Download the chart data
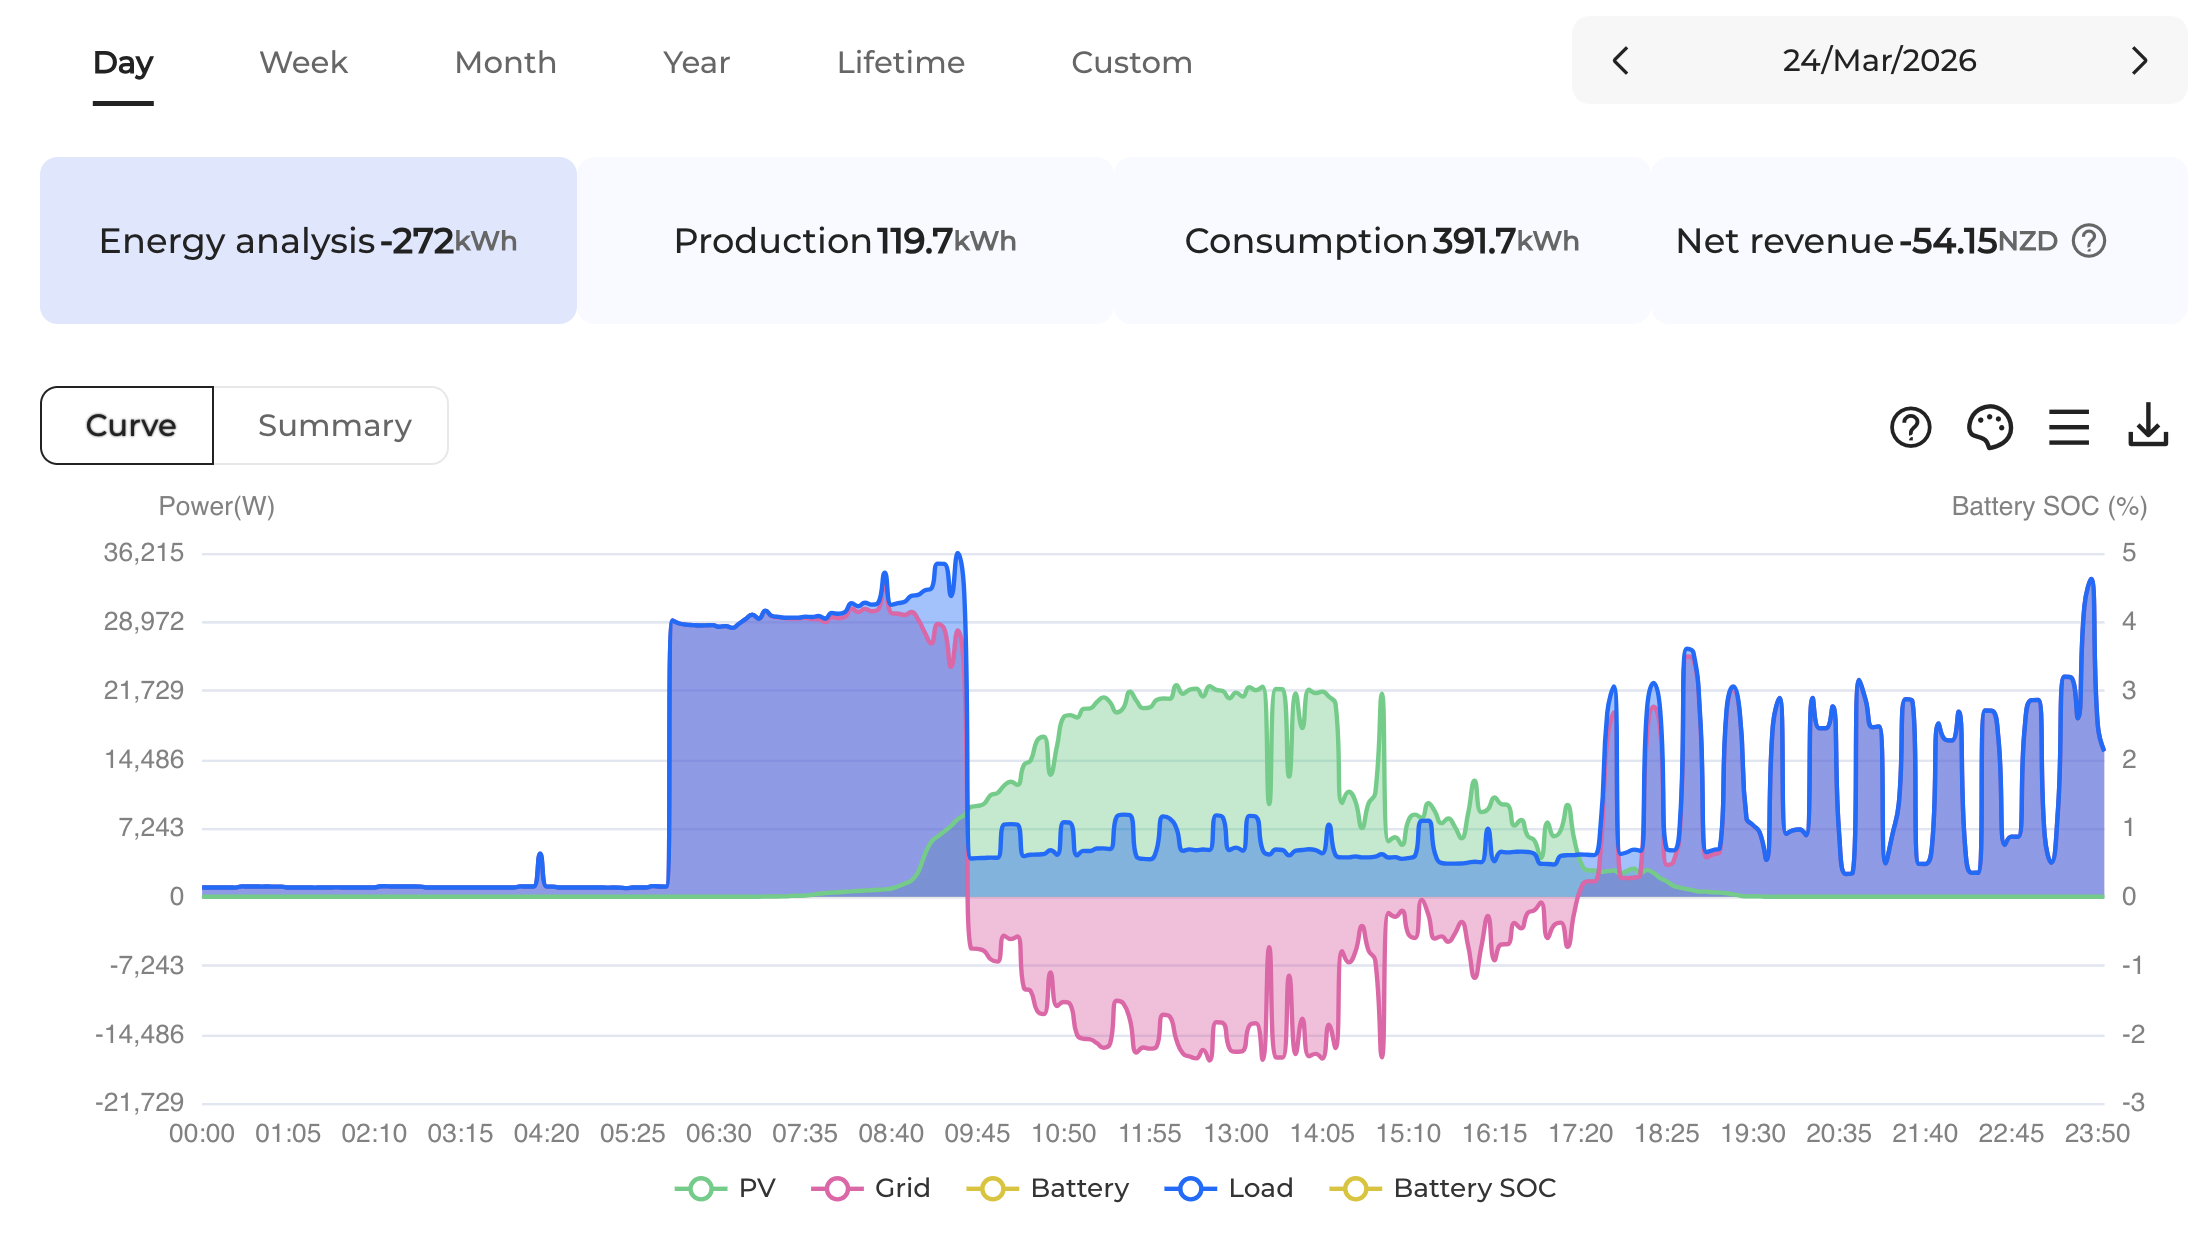This screenshot has height=1240, width=2204. tap(2147, 427)
